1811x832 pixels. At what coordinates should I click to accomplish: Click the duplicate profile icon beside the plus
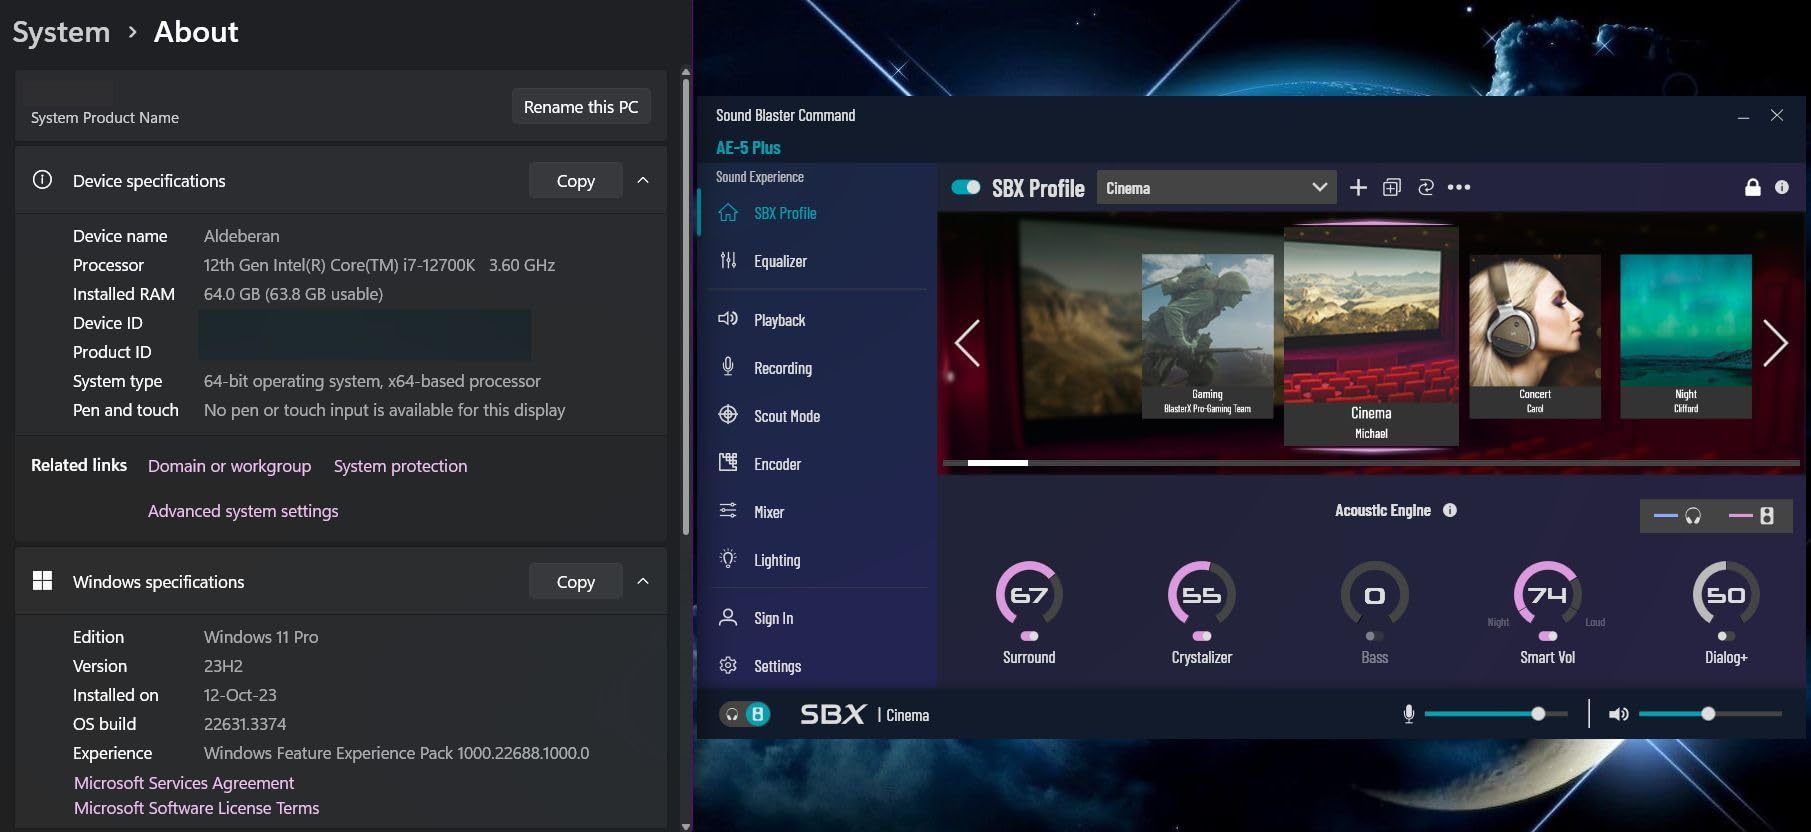click(1392, 188)
